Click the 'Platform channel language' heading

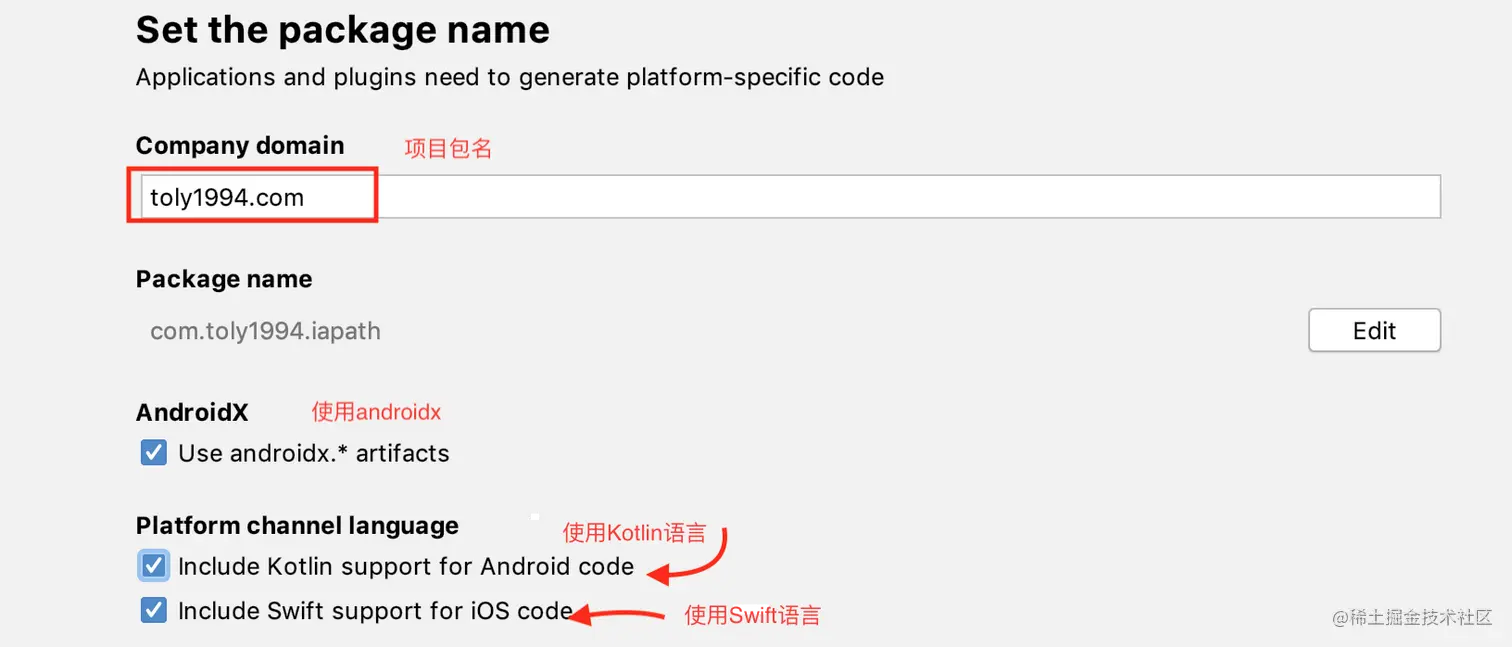coord(296,525)
